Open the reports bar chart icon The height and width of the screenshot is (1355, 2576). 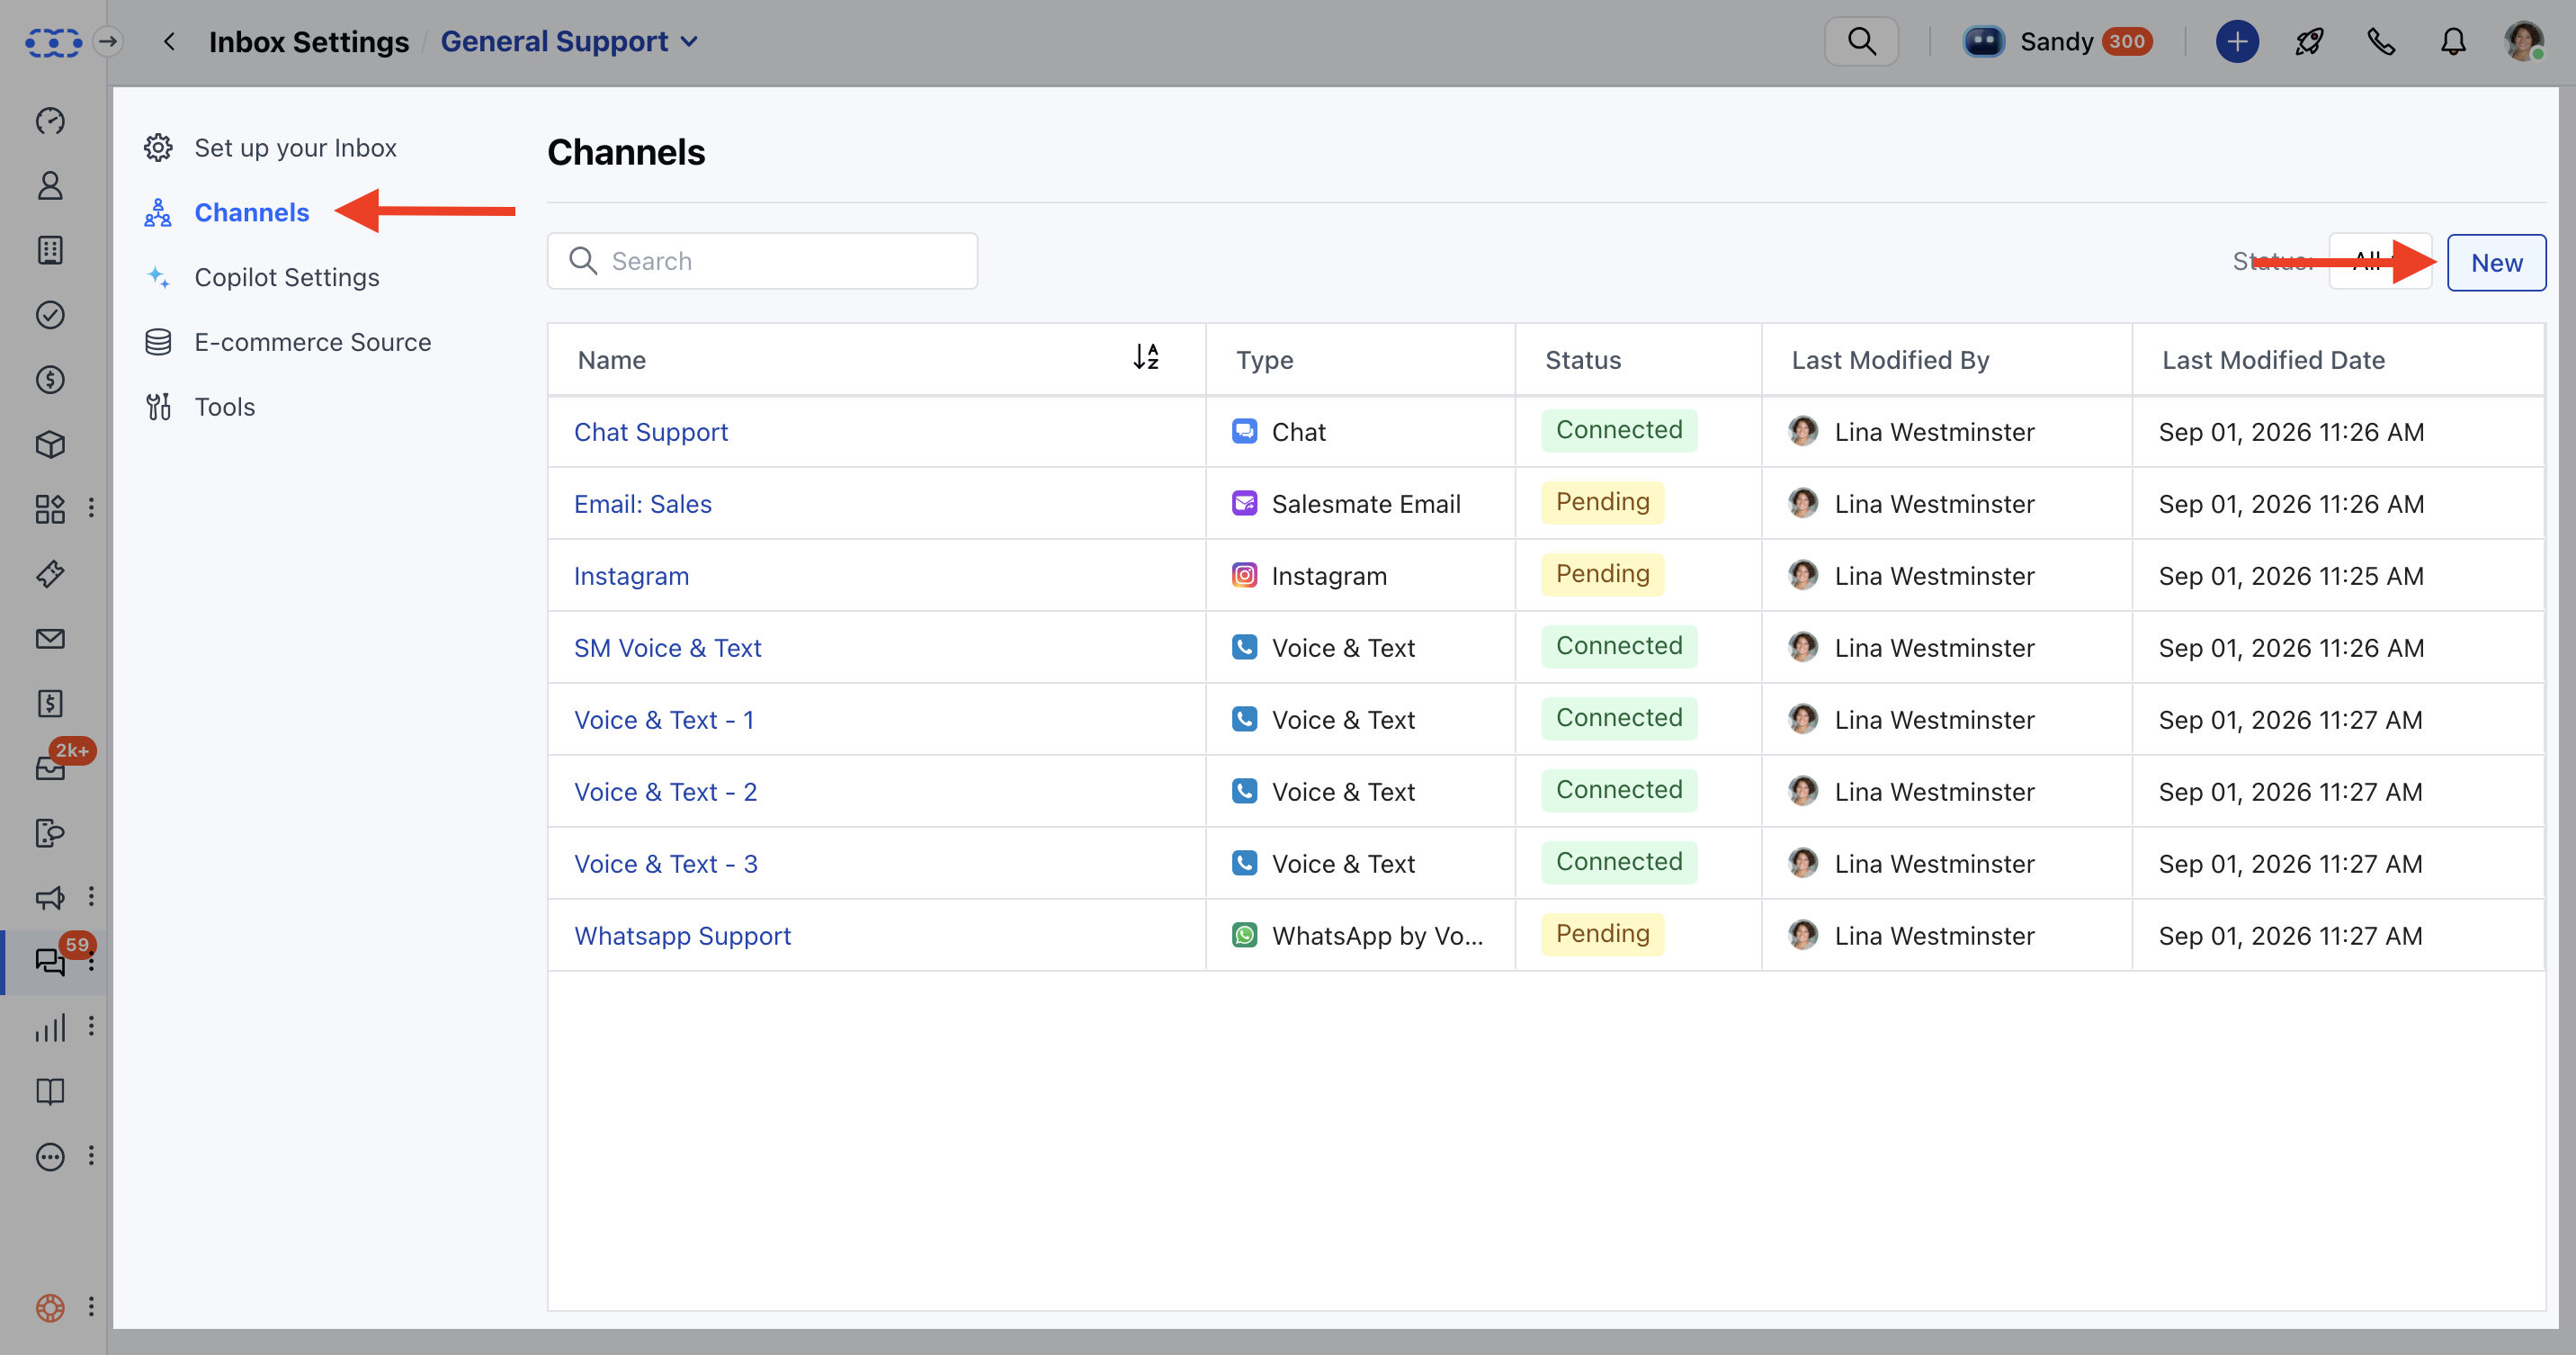coord(50,1027)
